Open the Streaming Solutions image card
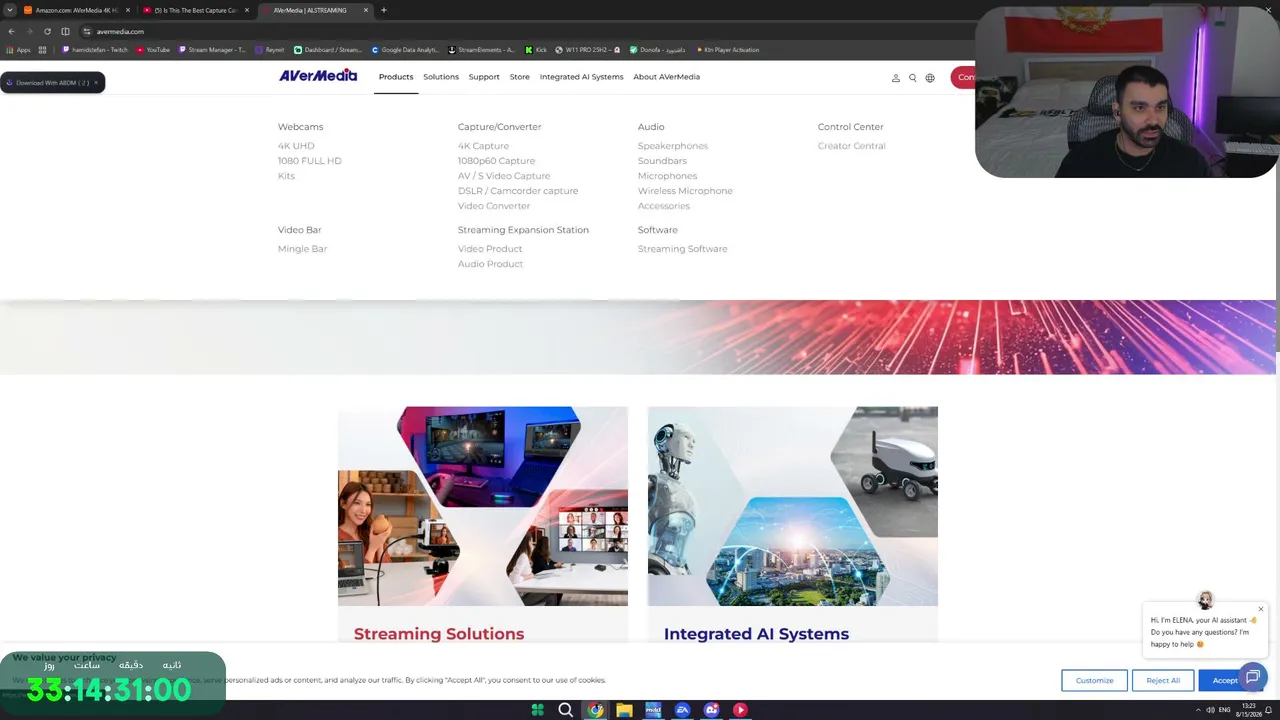Screen dimensions: 1280x720 coord(483,506)
